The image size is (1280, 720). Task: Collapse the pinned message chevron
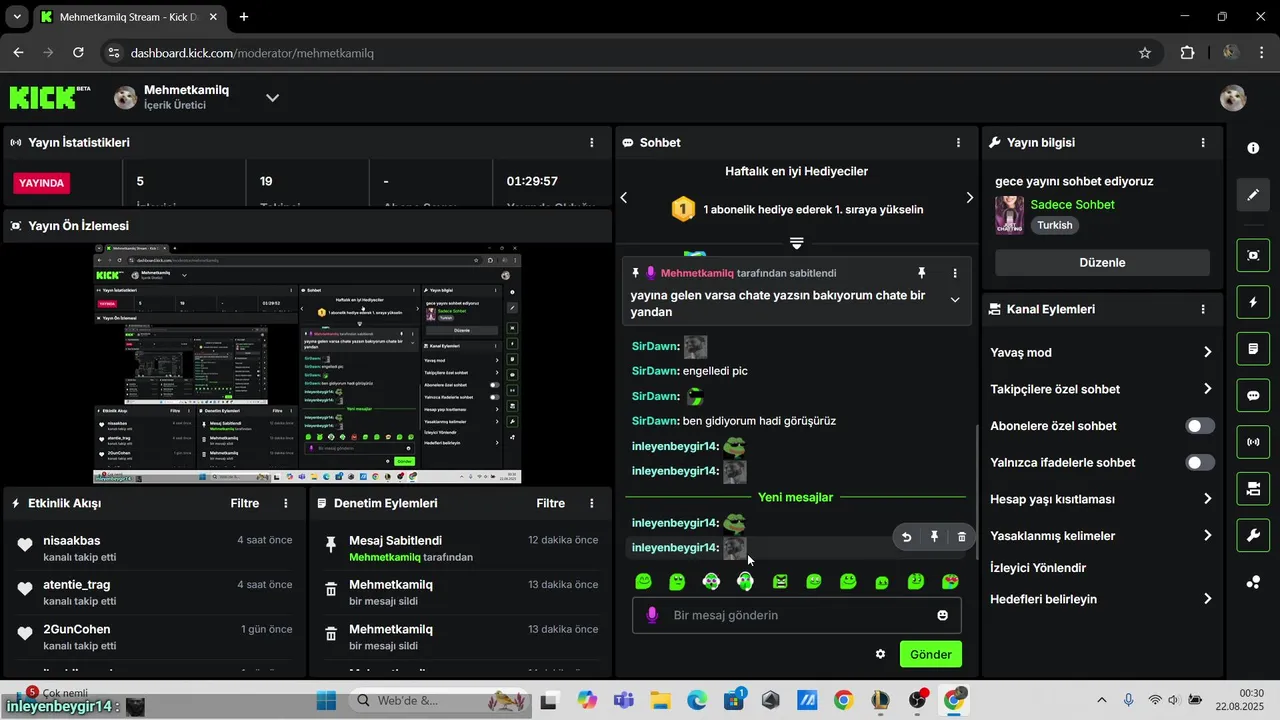tap(955, 300)
